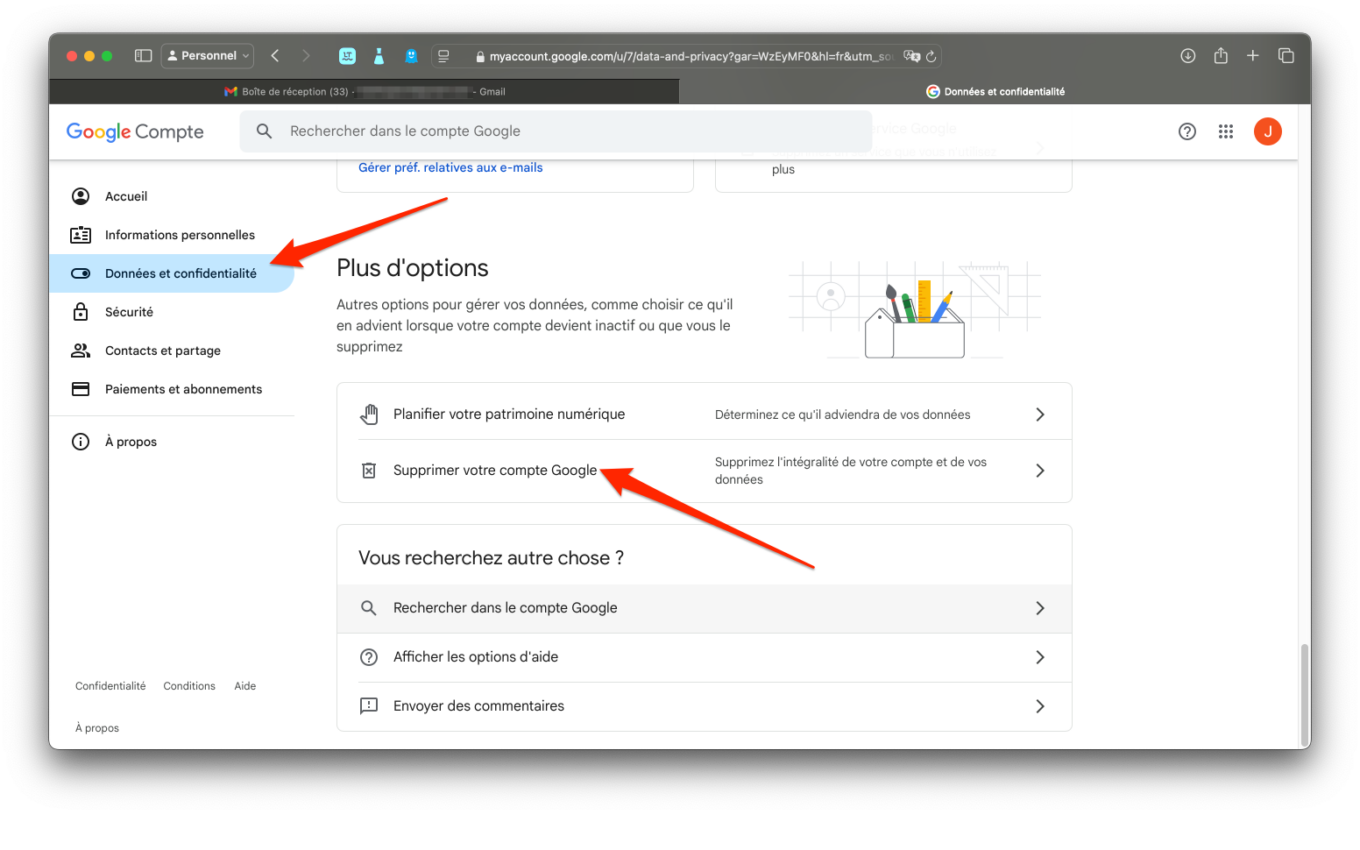Open Contacts et partage in sidebar
This screenshot has height=850, width=1360.
[x=172, y=351]
